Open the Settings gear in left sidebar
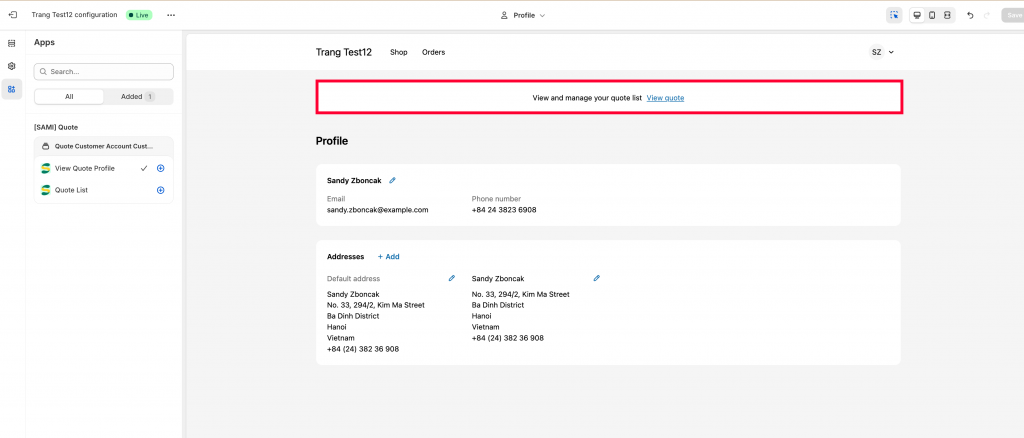The height and width of the screenshot is (438, 1024). 11,66
